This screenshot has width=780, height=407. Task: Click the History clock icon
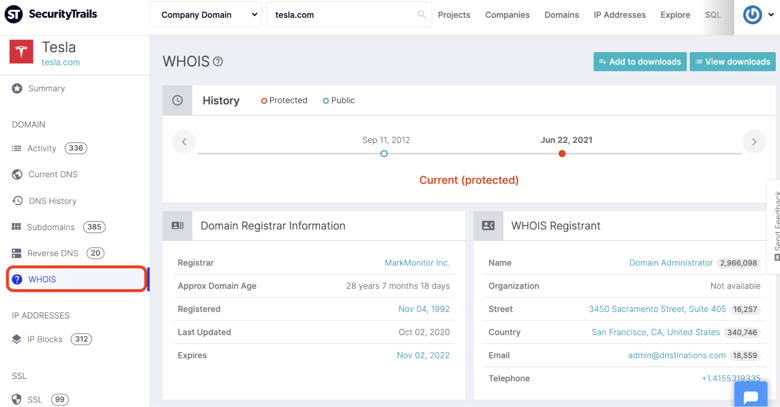pos(177,101)
